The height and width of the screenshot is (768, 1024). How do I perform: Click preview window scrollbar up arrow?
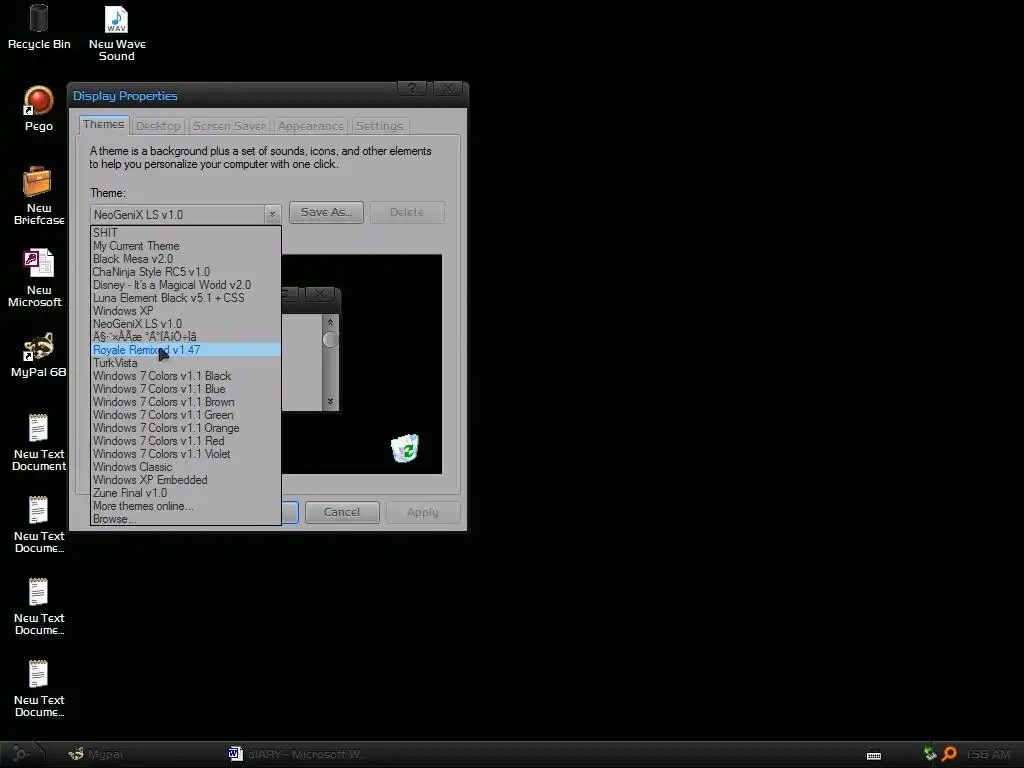coord(330,322)
